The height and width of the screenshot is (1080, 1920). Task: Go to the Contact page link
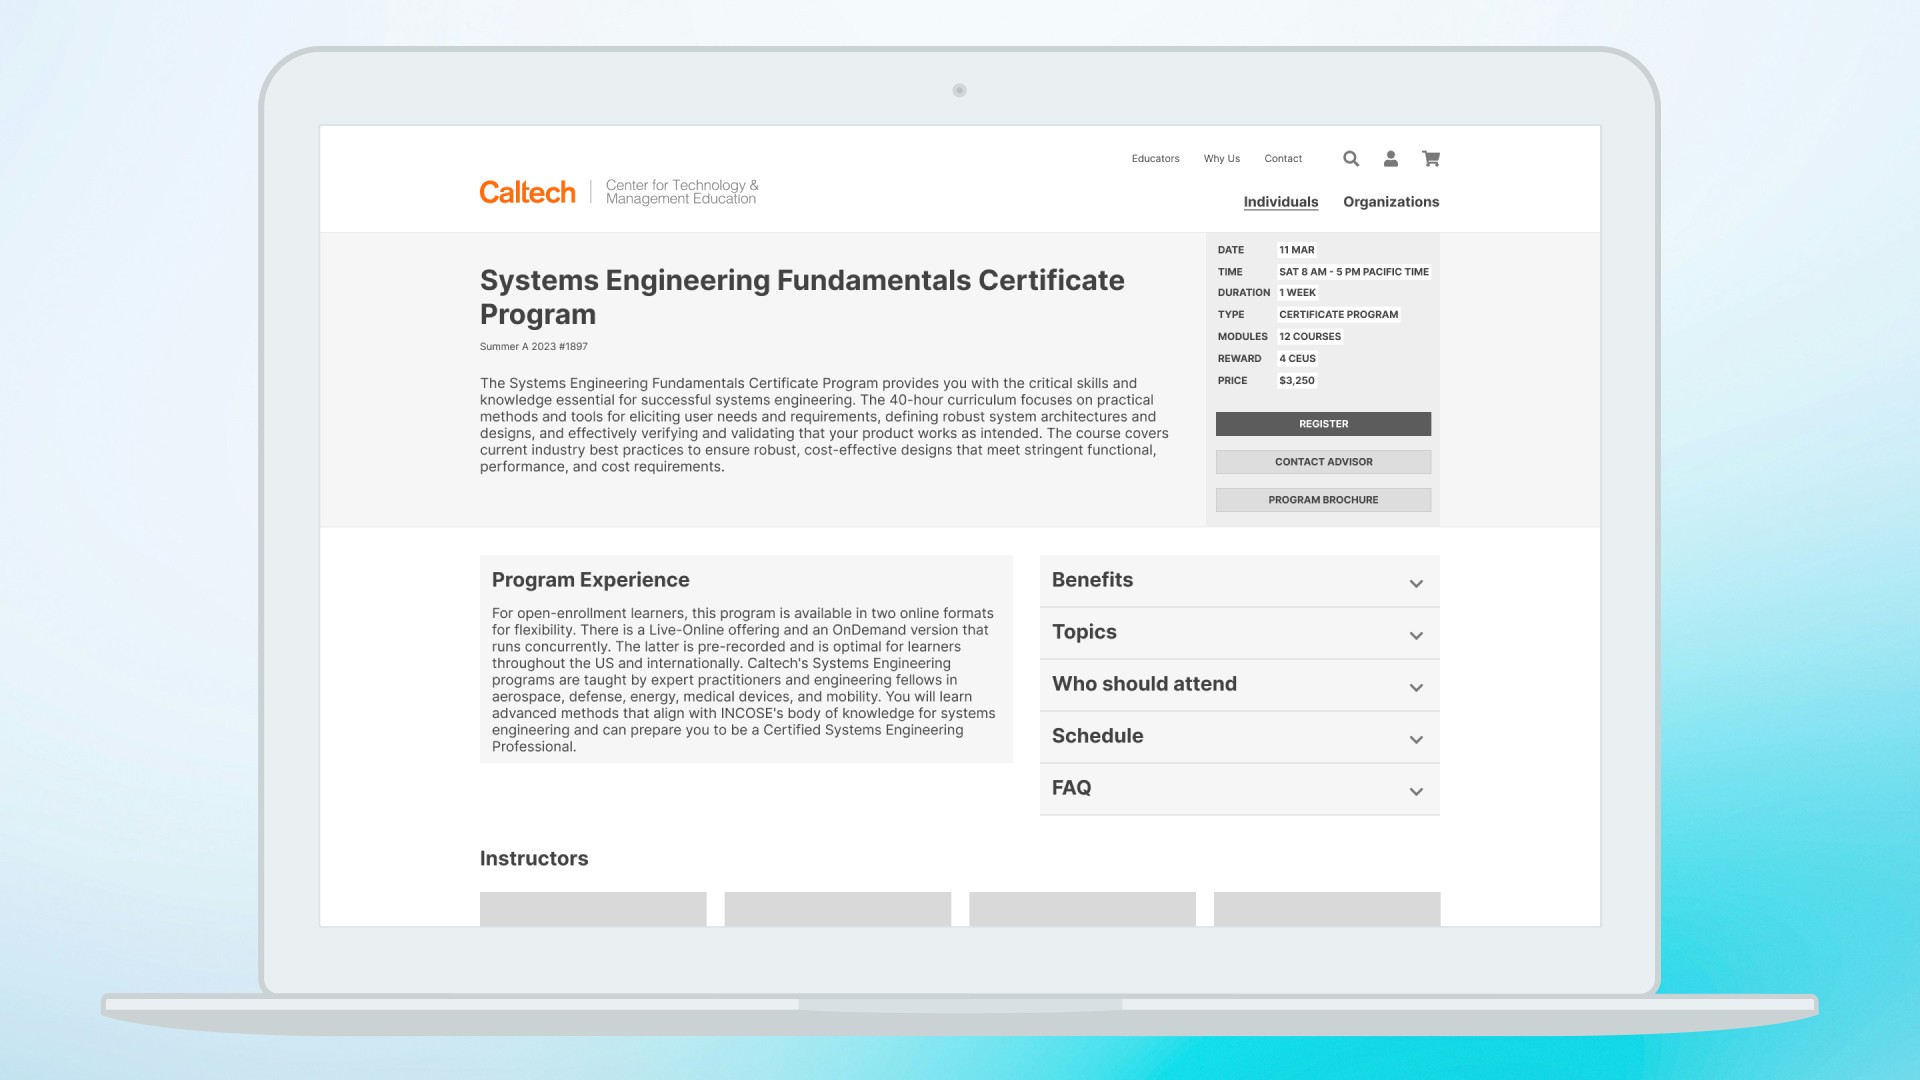pyautogui.click(x=1282, y=159)
